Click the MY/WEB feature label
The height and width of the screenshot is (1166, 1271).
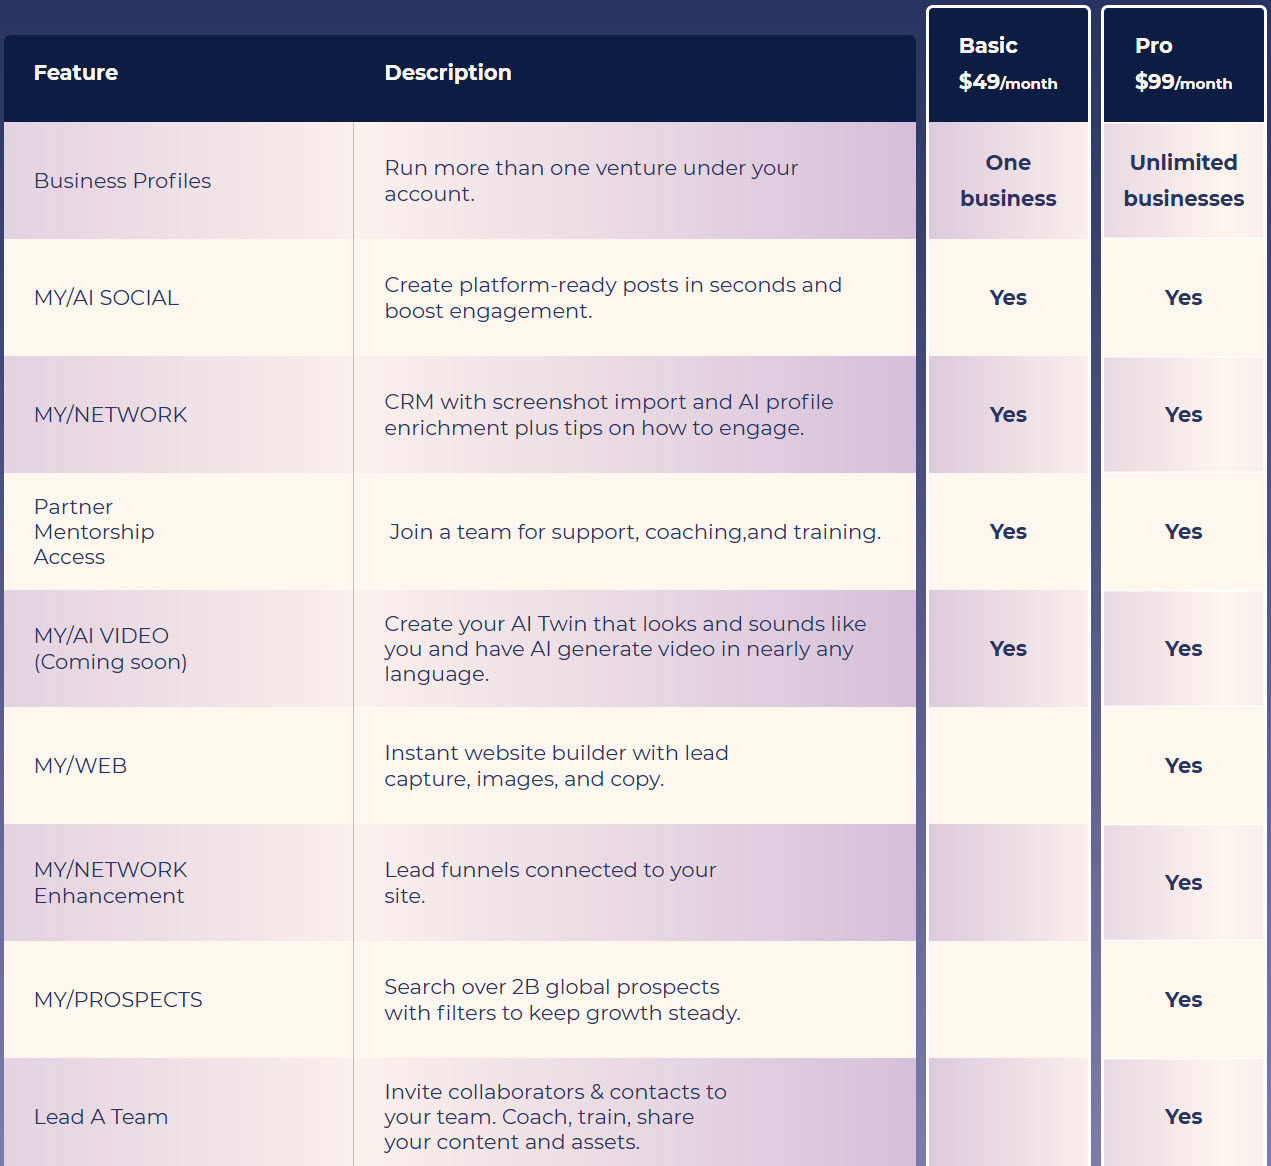click(80, 766)
